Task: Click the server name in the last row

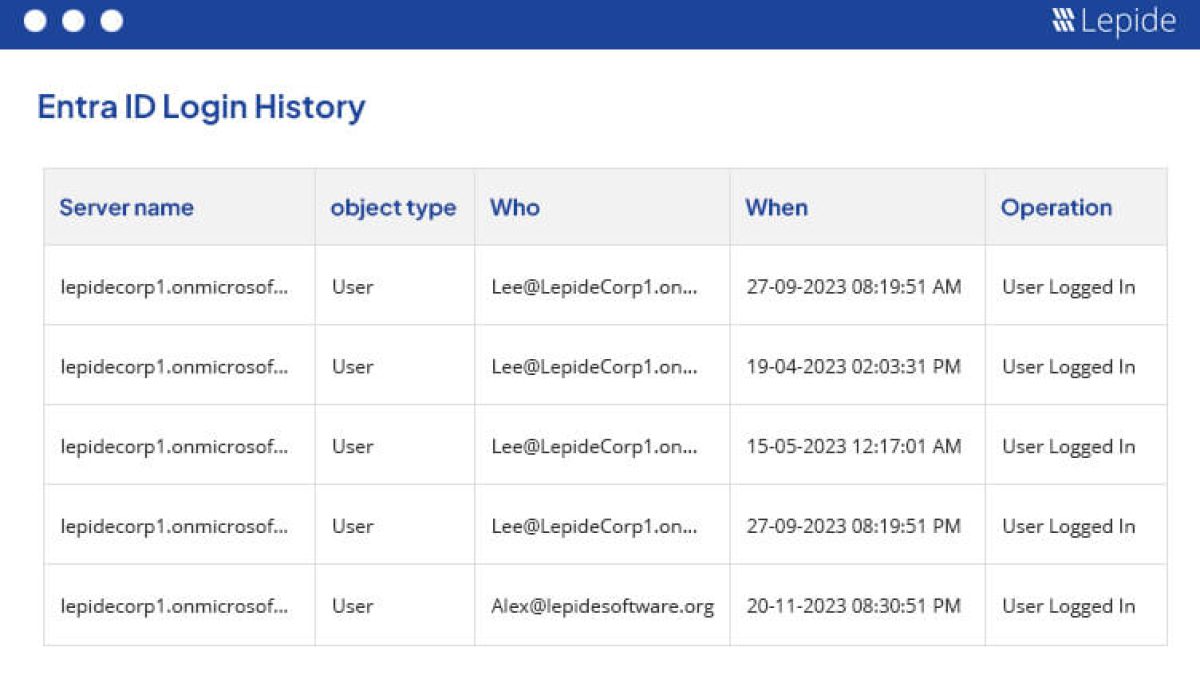Action: (x=174, y=606)
